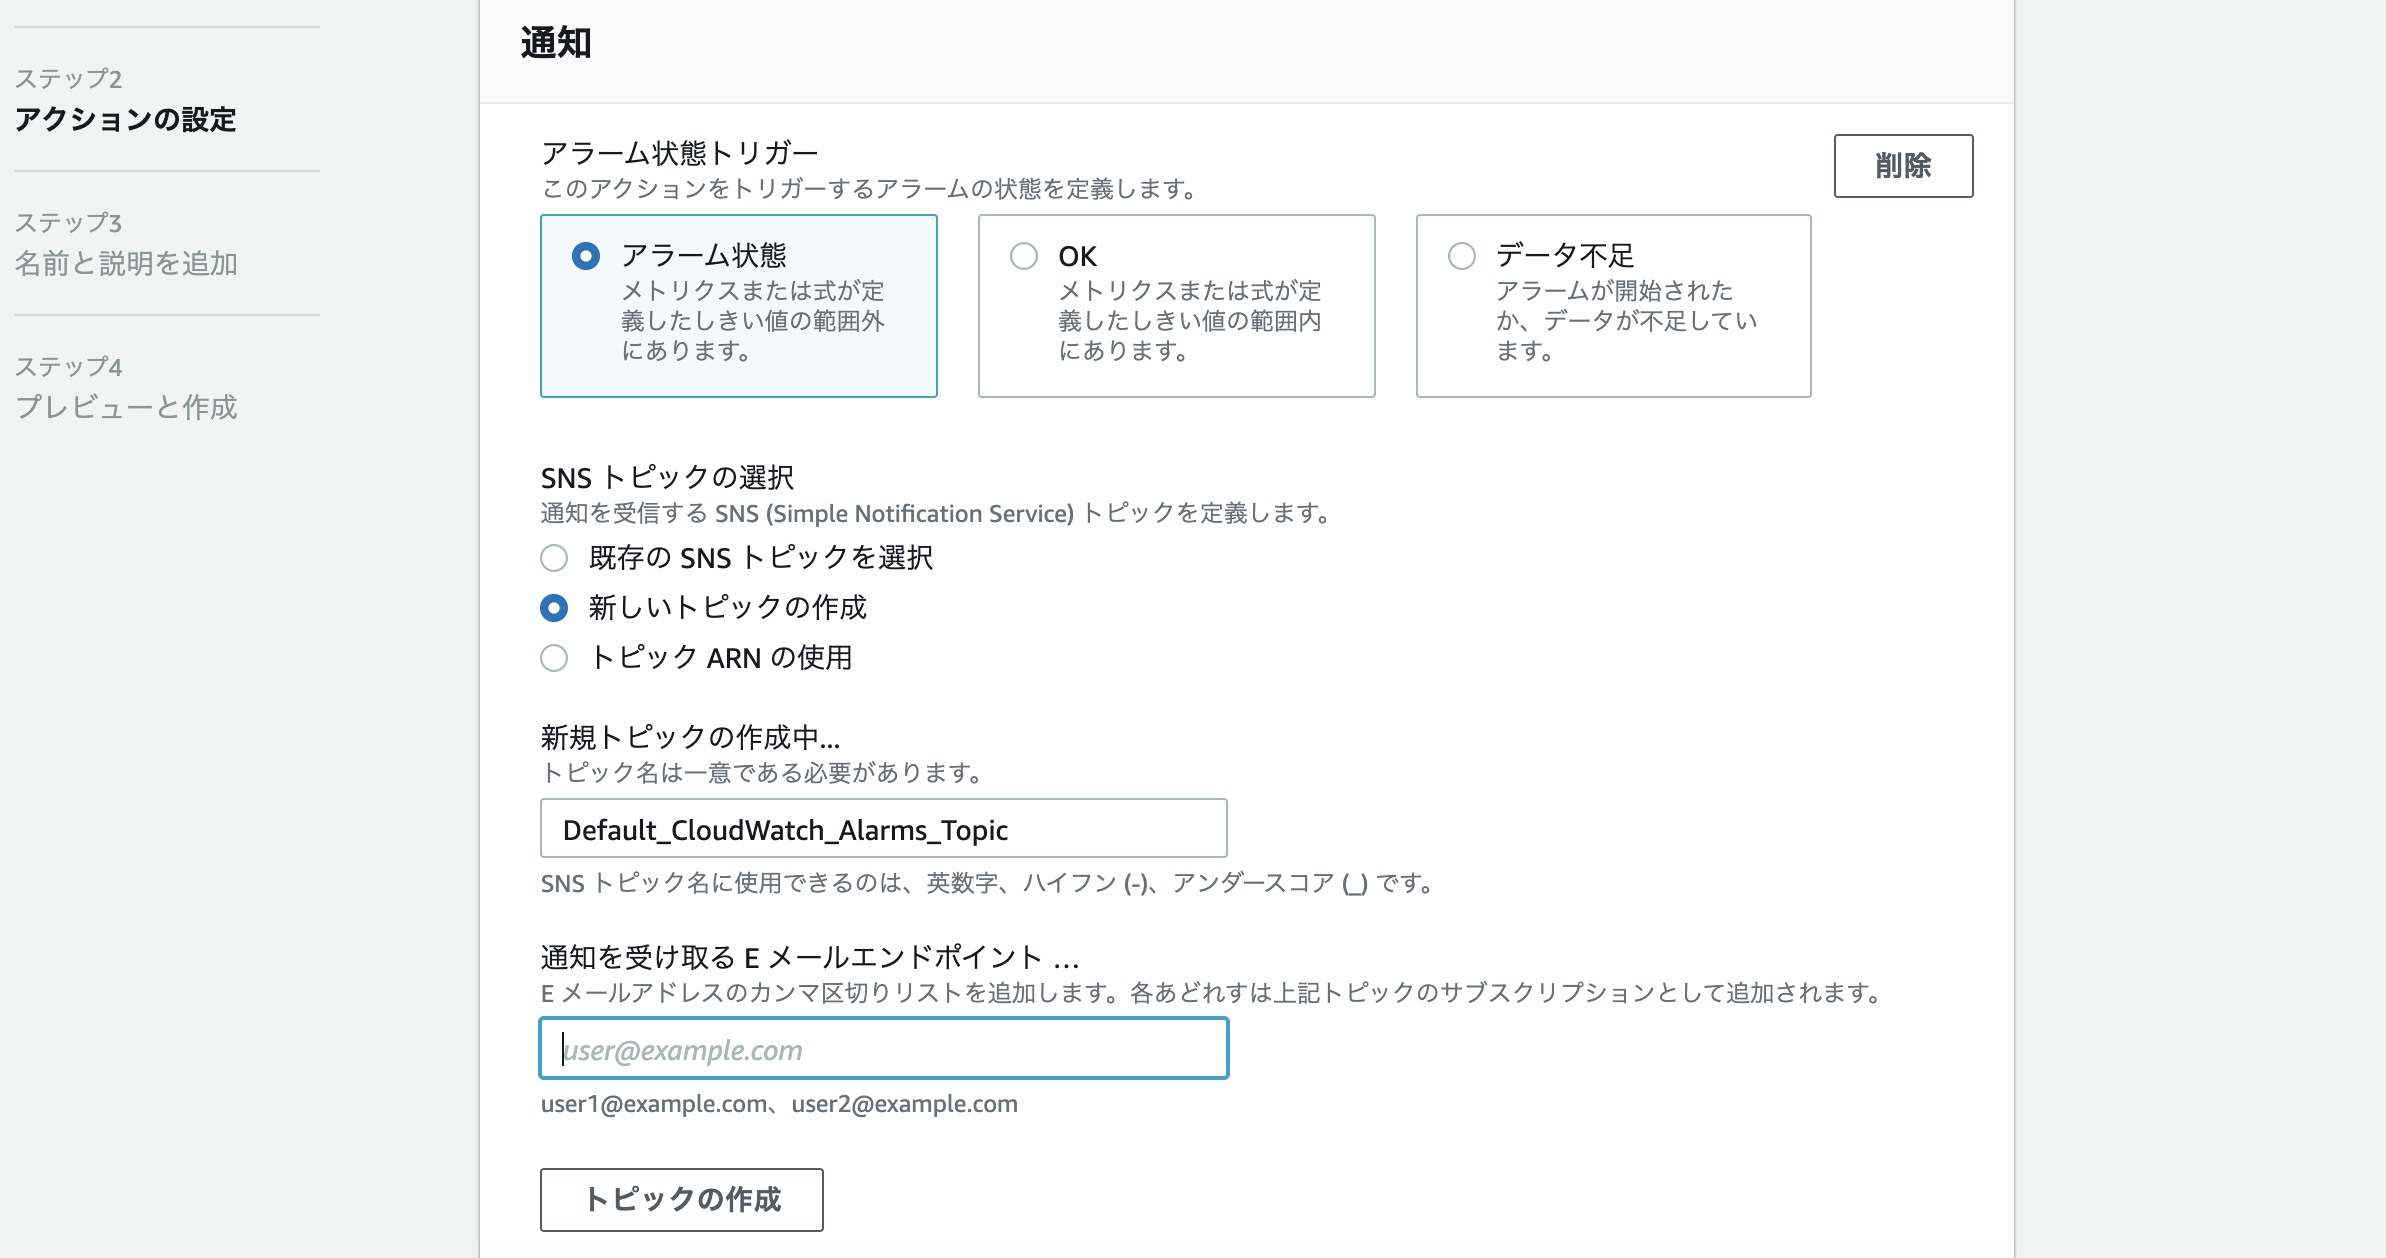The image size is (2386, 1258).
Task: Jump to step プレビューと作成
Action: pyautogui.click(x=125, y=407)
